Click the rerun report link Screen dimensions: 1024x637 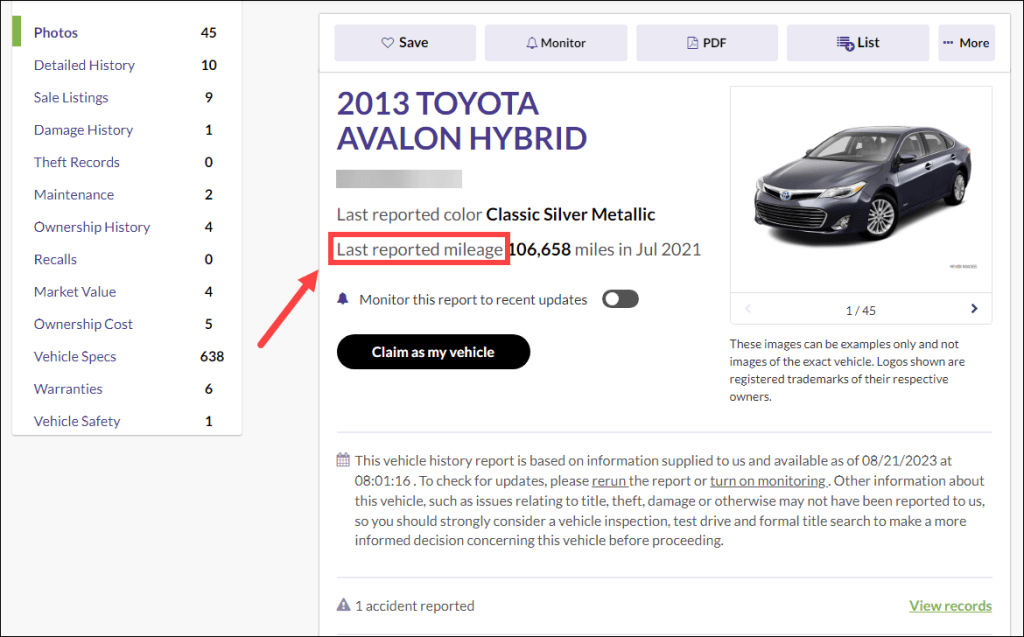pos(609,481)
